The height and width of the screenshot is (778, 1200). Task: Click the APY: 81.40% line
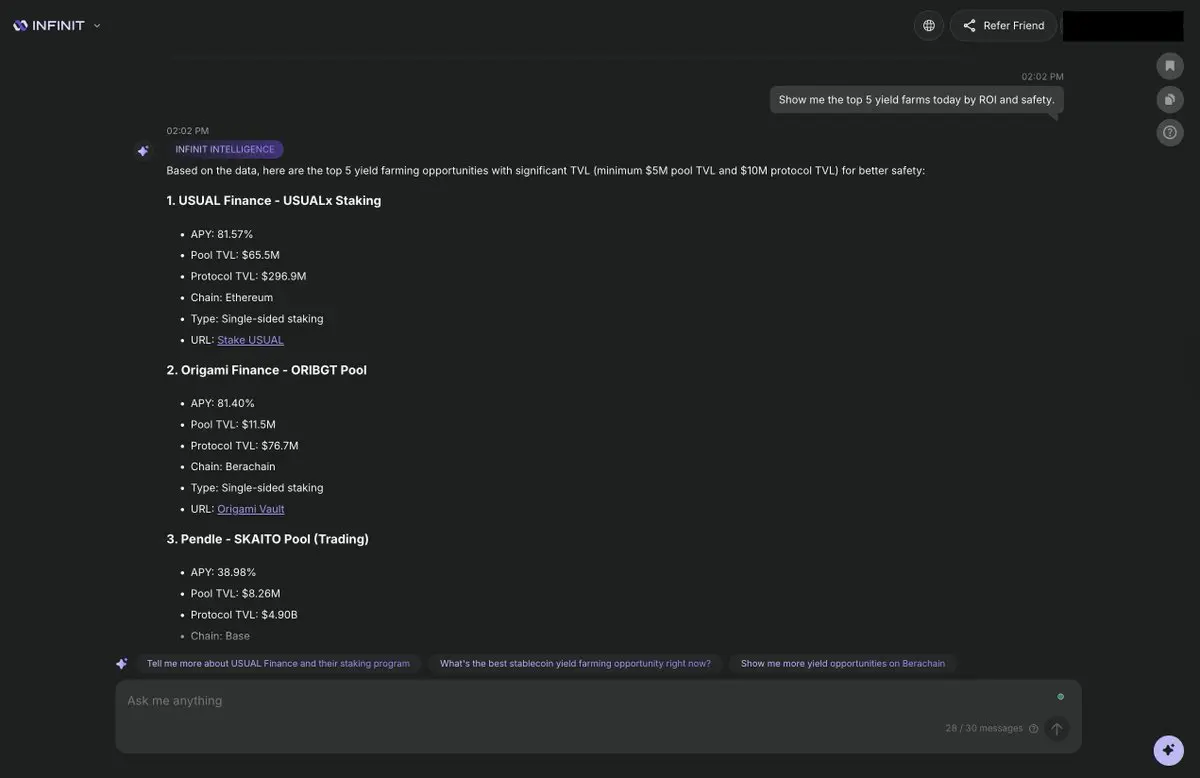coord(223,403)
